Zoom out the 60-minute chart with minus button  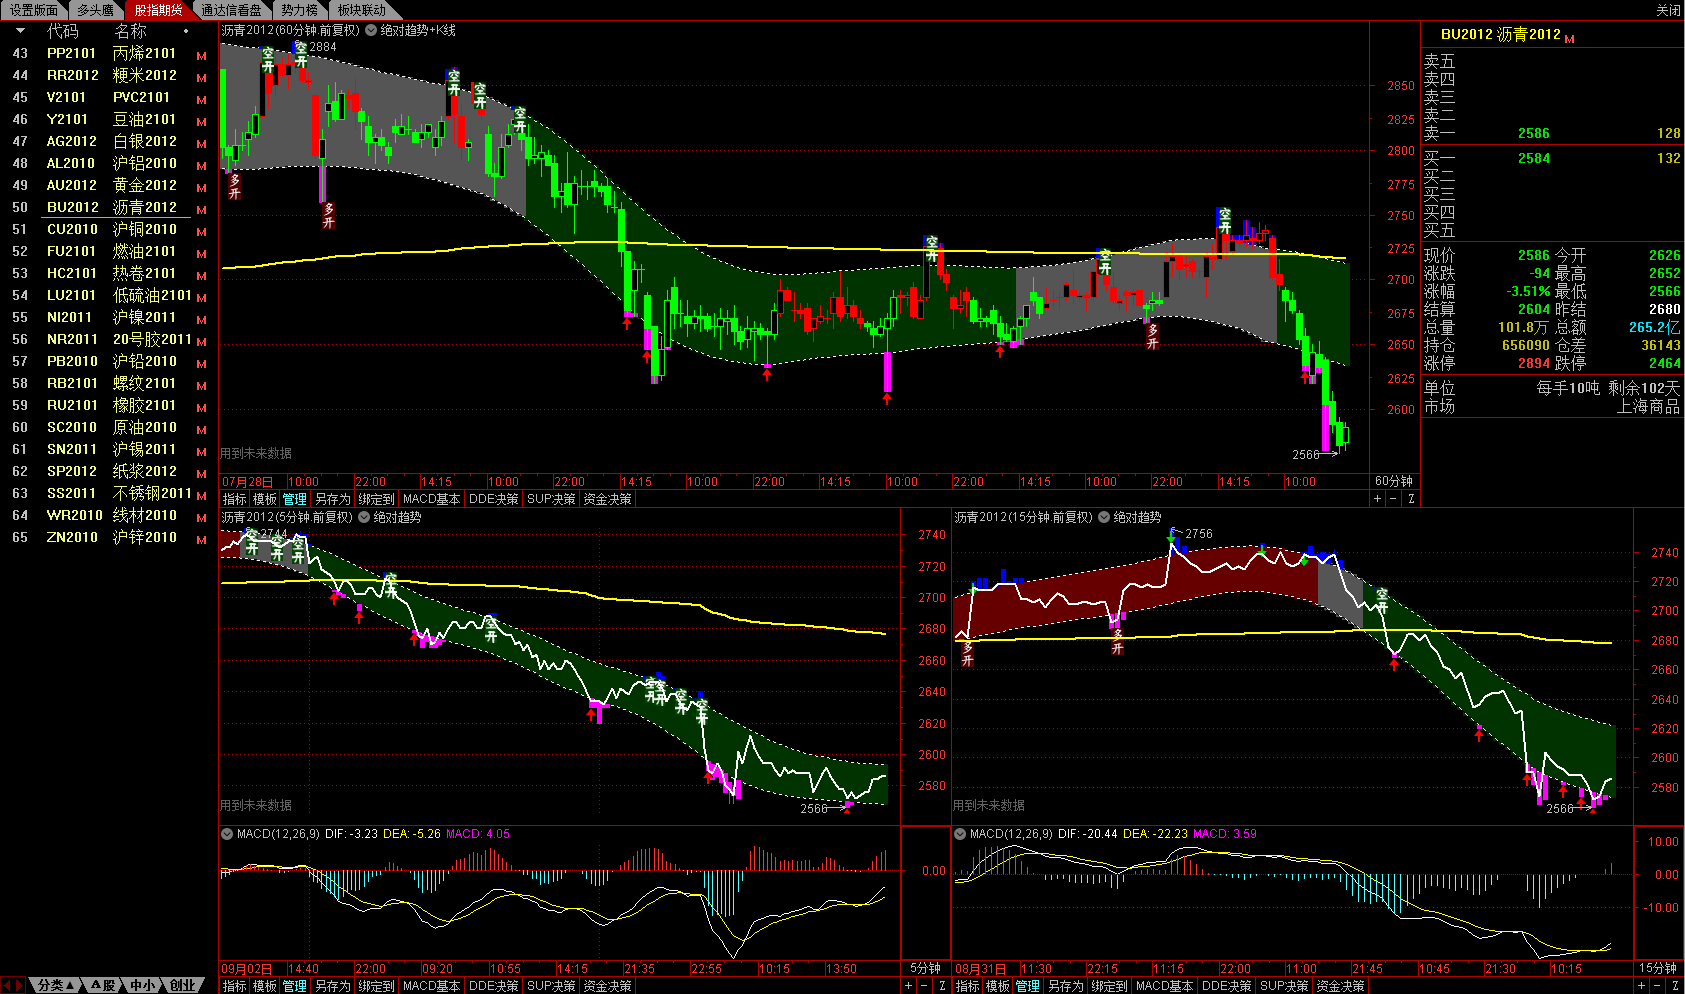click(1393, 499)
